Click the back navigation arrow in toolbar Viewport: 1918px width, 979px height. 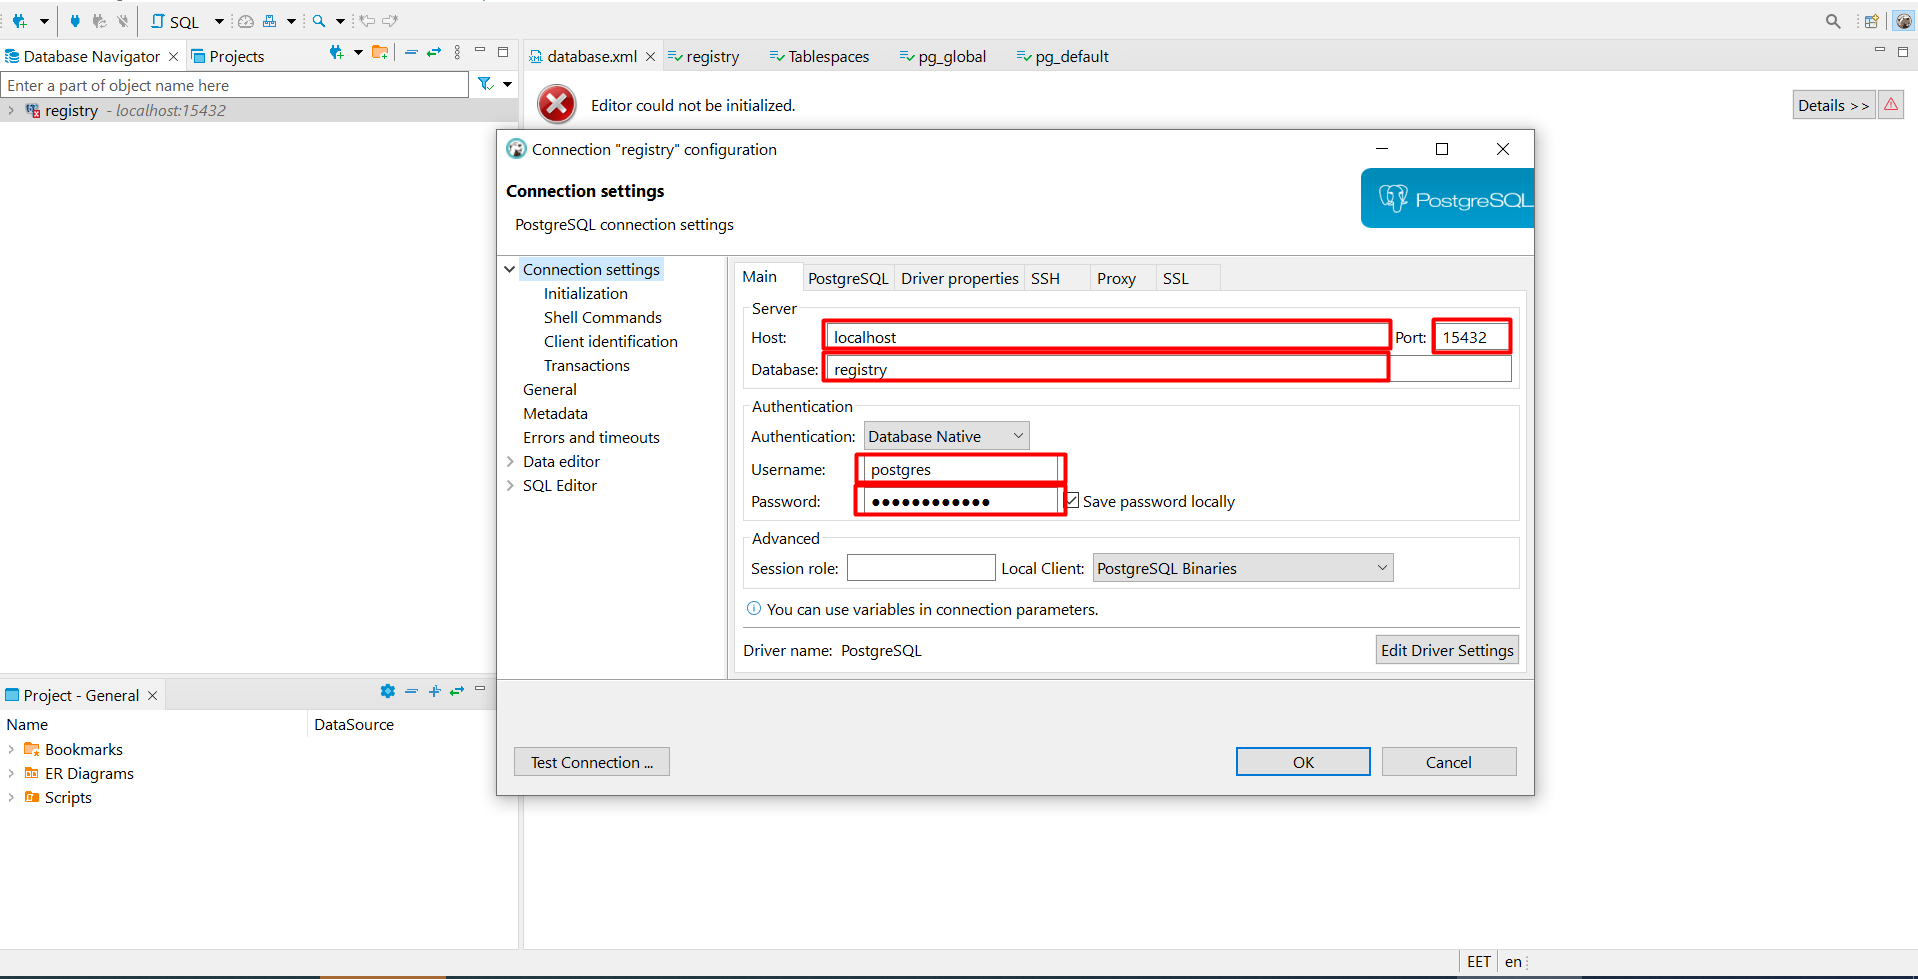pyautogui.click(x=367, y=21)
